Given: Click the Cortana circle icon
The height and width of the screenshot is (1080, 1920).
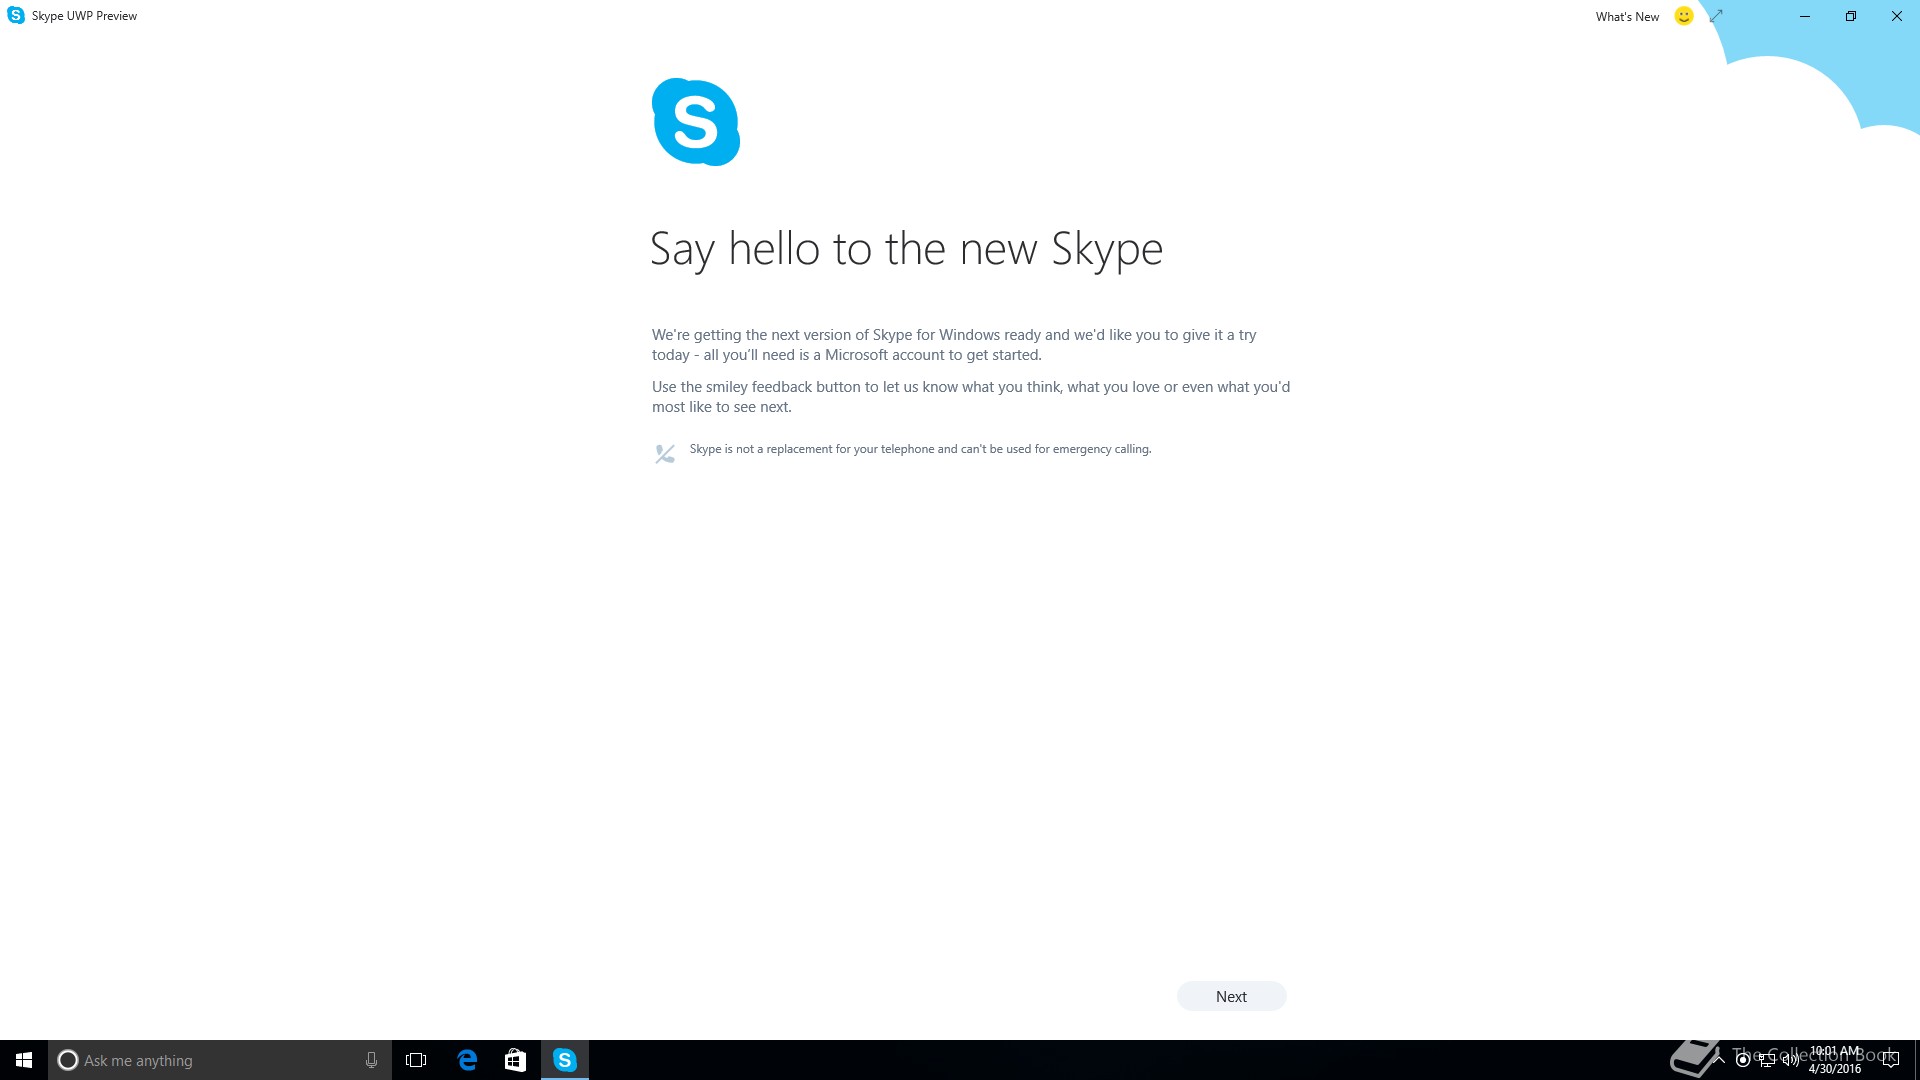Looking at the screenshot, I should pyautogui.click(x=68, y=1060).
